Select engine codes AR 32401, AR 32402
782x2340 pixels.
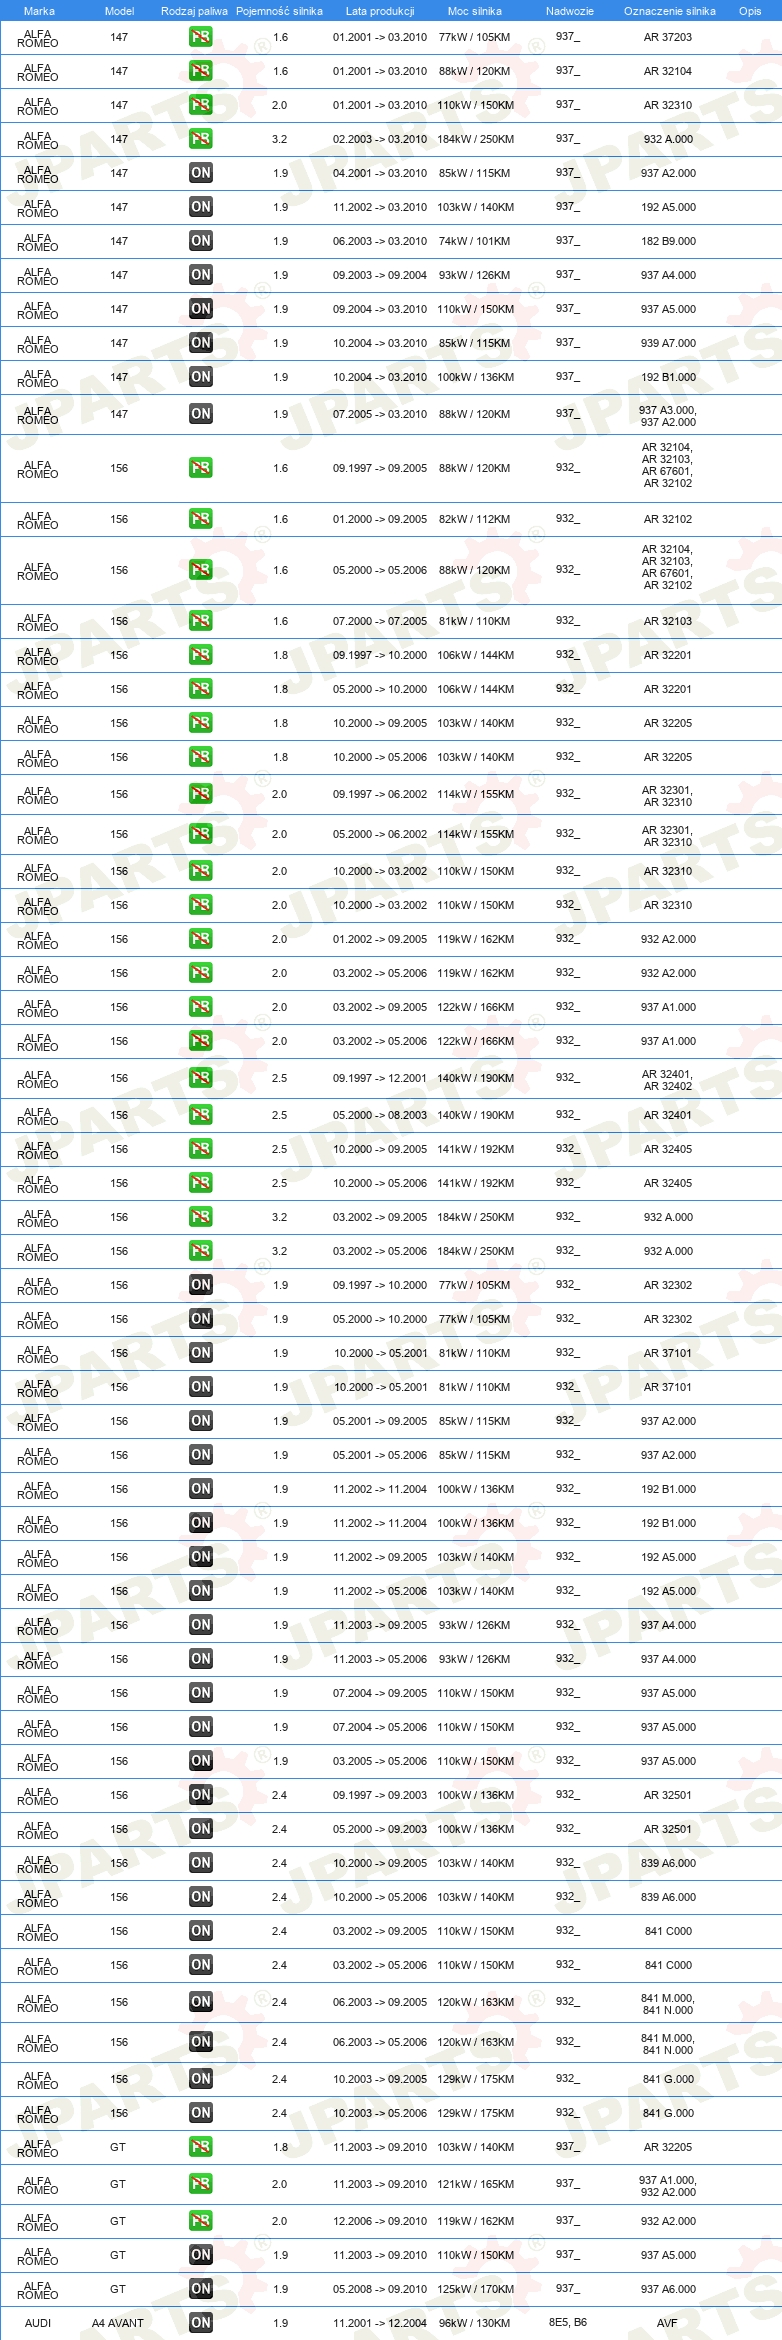667,1080
